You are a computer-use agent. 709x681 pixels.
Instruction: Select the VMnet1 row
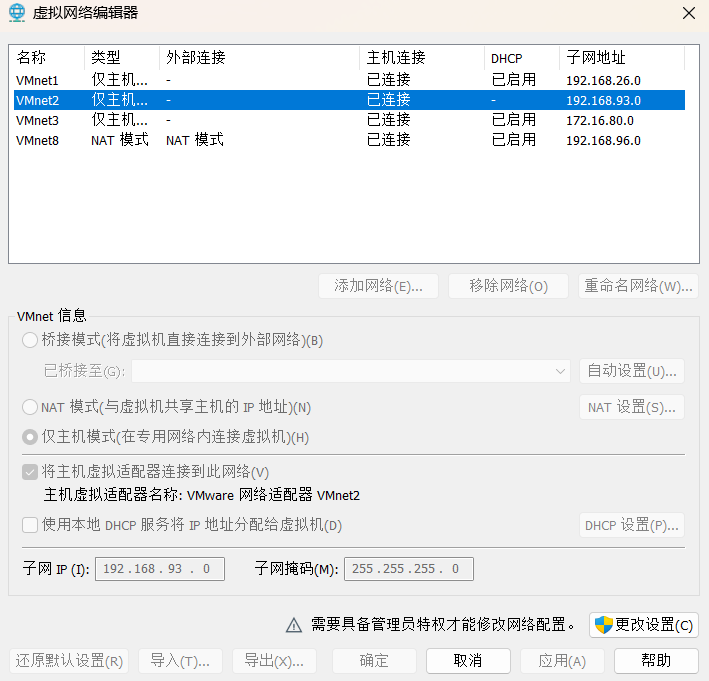tap(349, 80)
